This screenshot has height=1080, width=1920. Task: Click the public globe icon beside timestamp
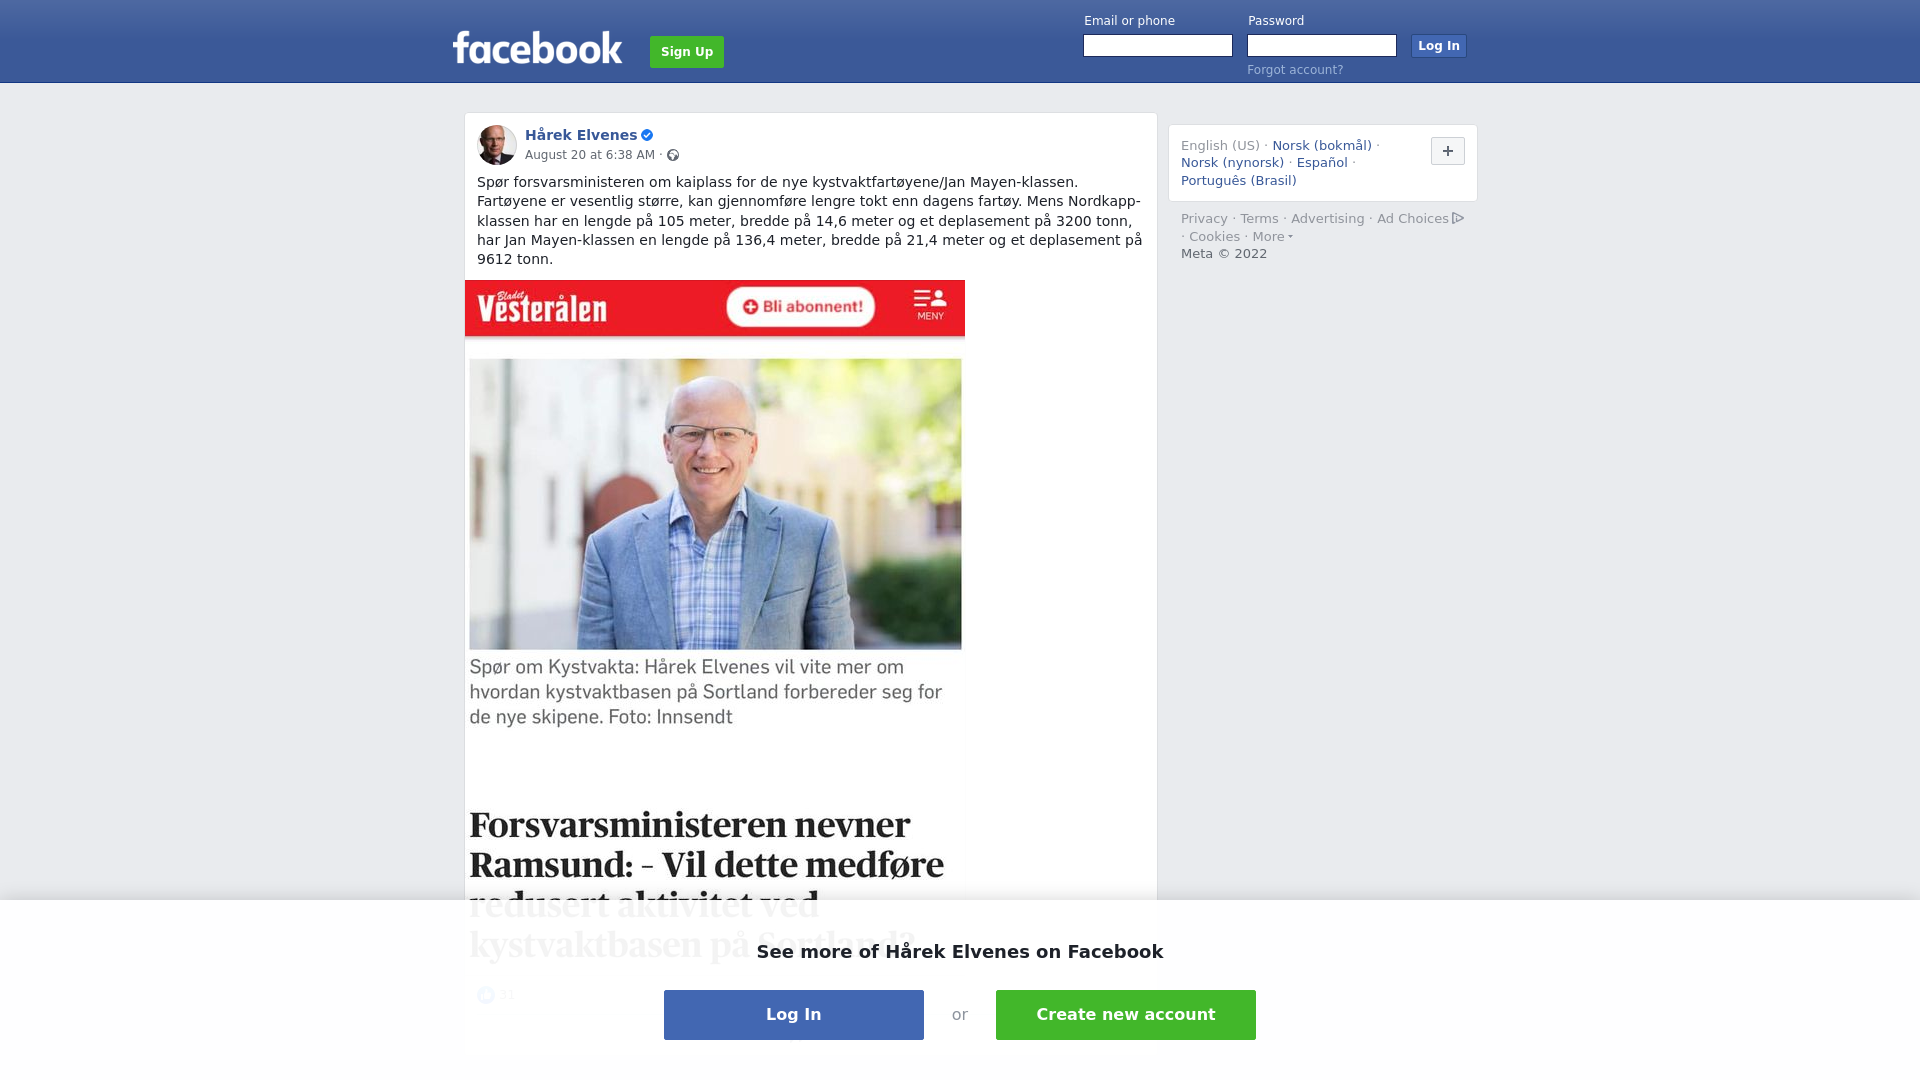pyautogui.click(x=673, y=155)
